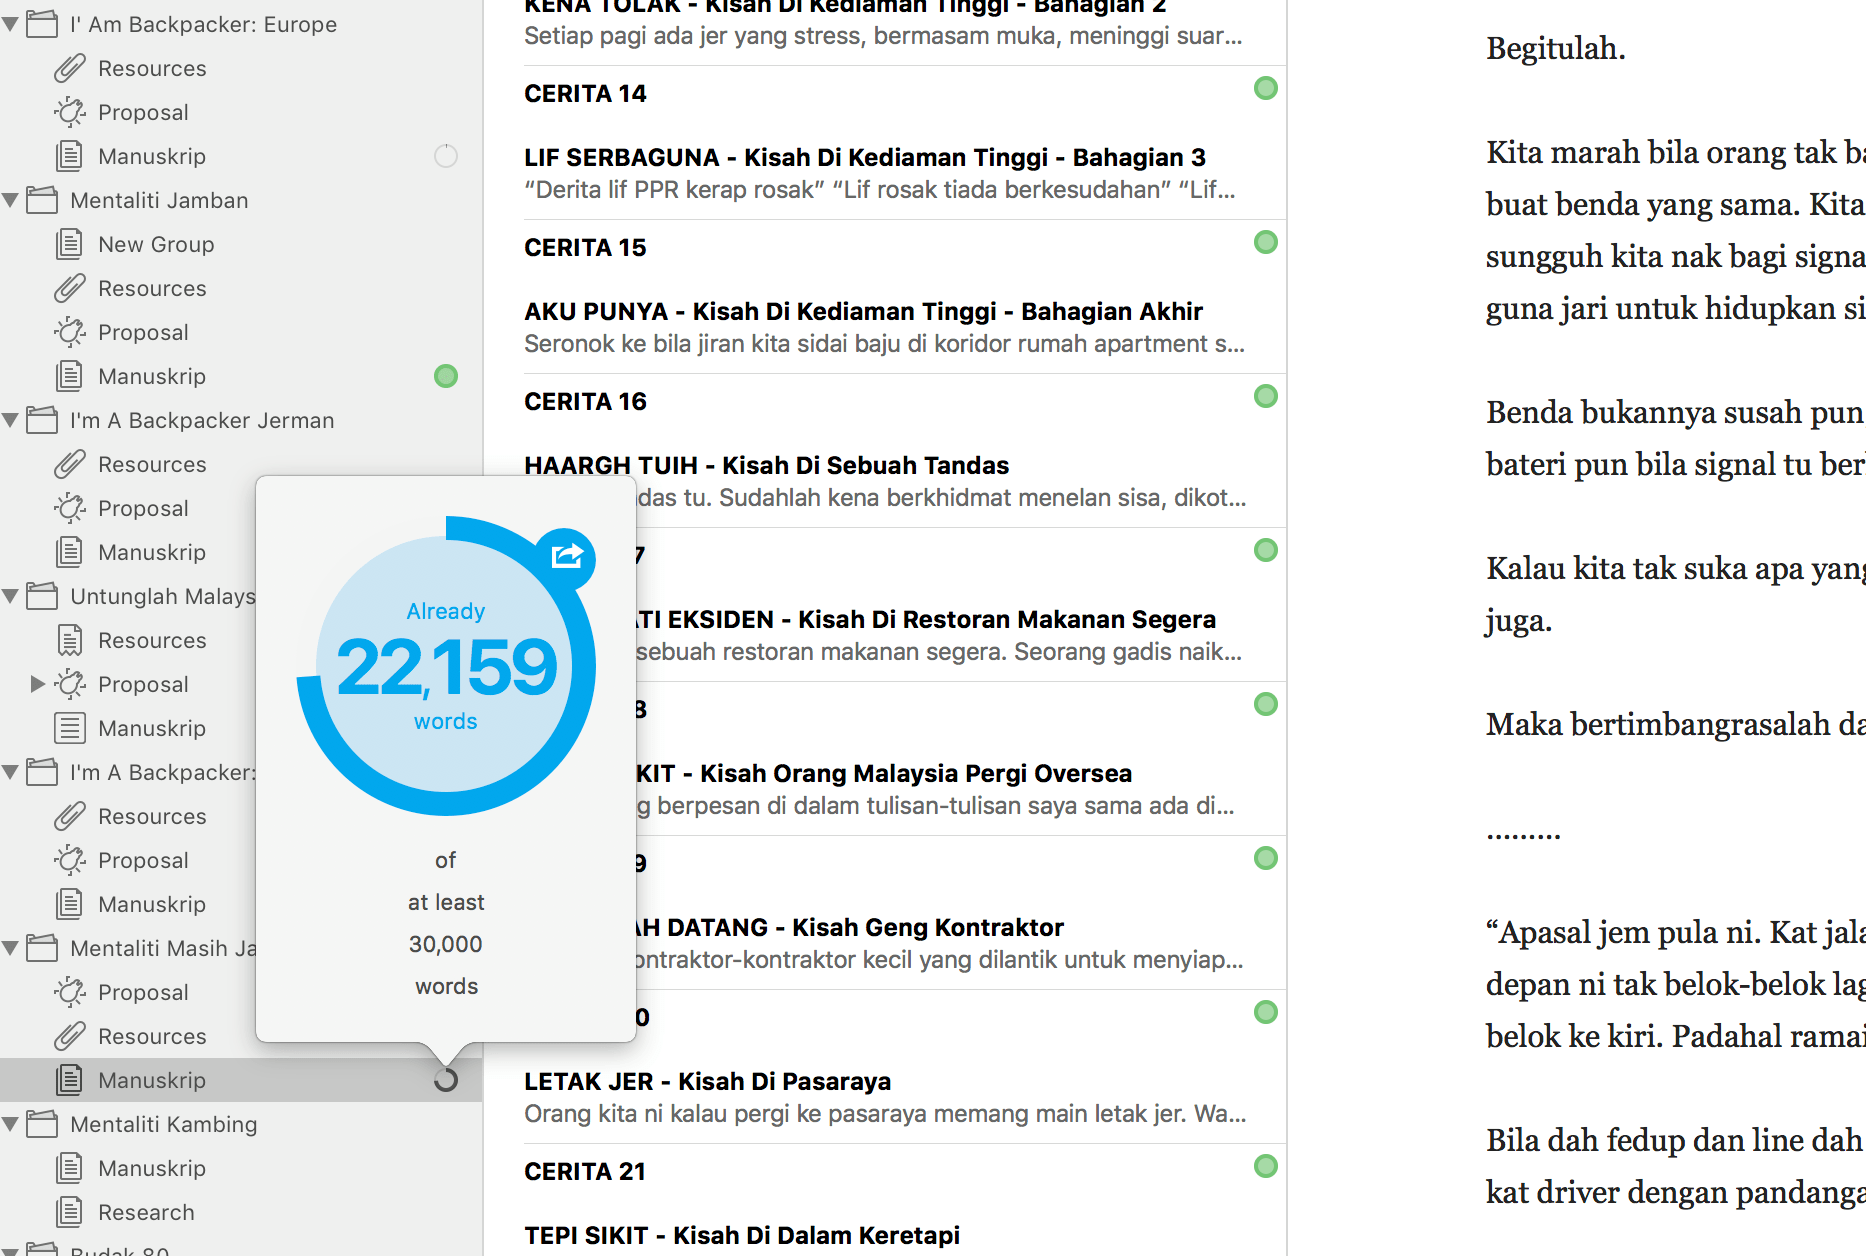
Task: Click green status dot for CERITA 14
Action: pyautogui.click(x=1265, y=88)
